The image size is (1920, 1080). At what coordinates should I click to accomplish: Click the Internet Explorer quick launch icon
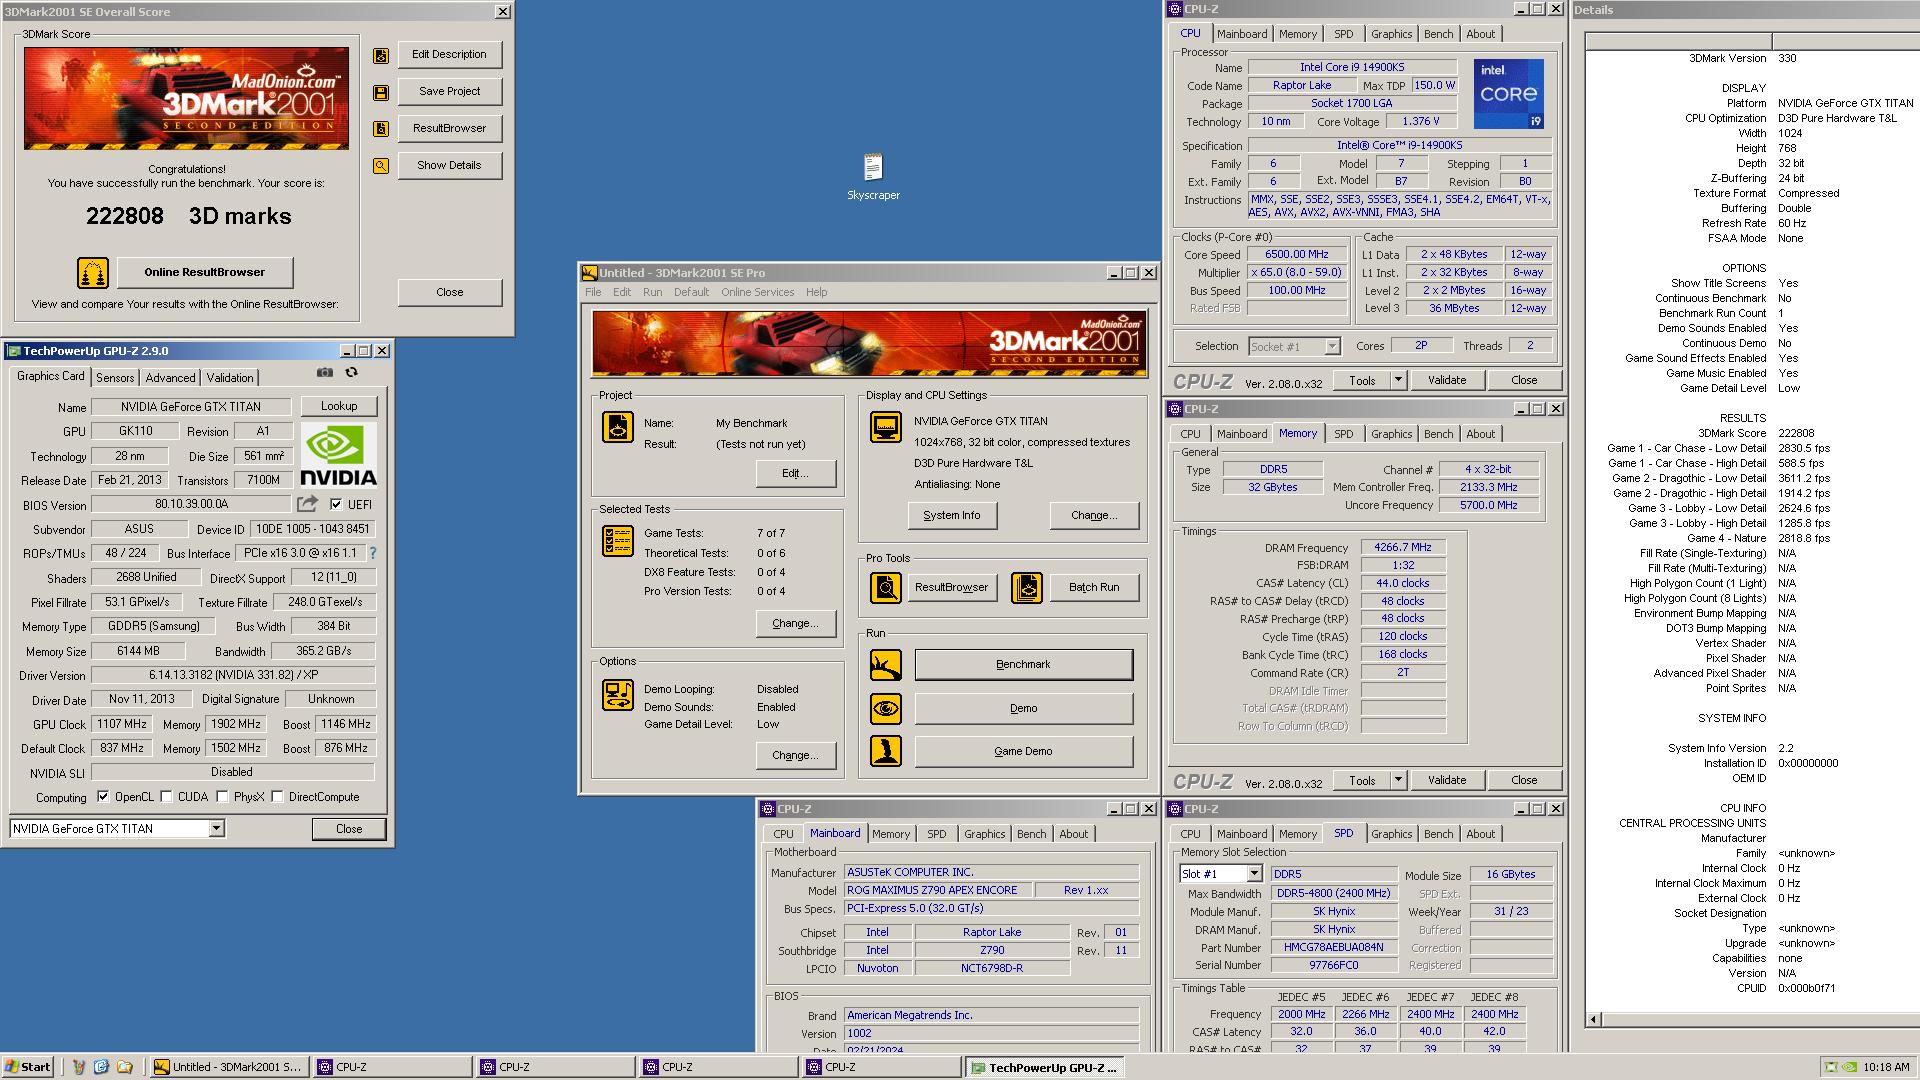coord(101,1067)
